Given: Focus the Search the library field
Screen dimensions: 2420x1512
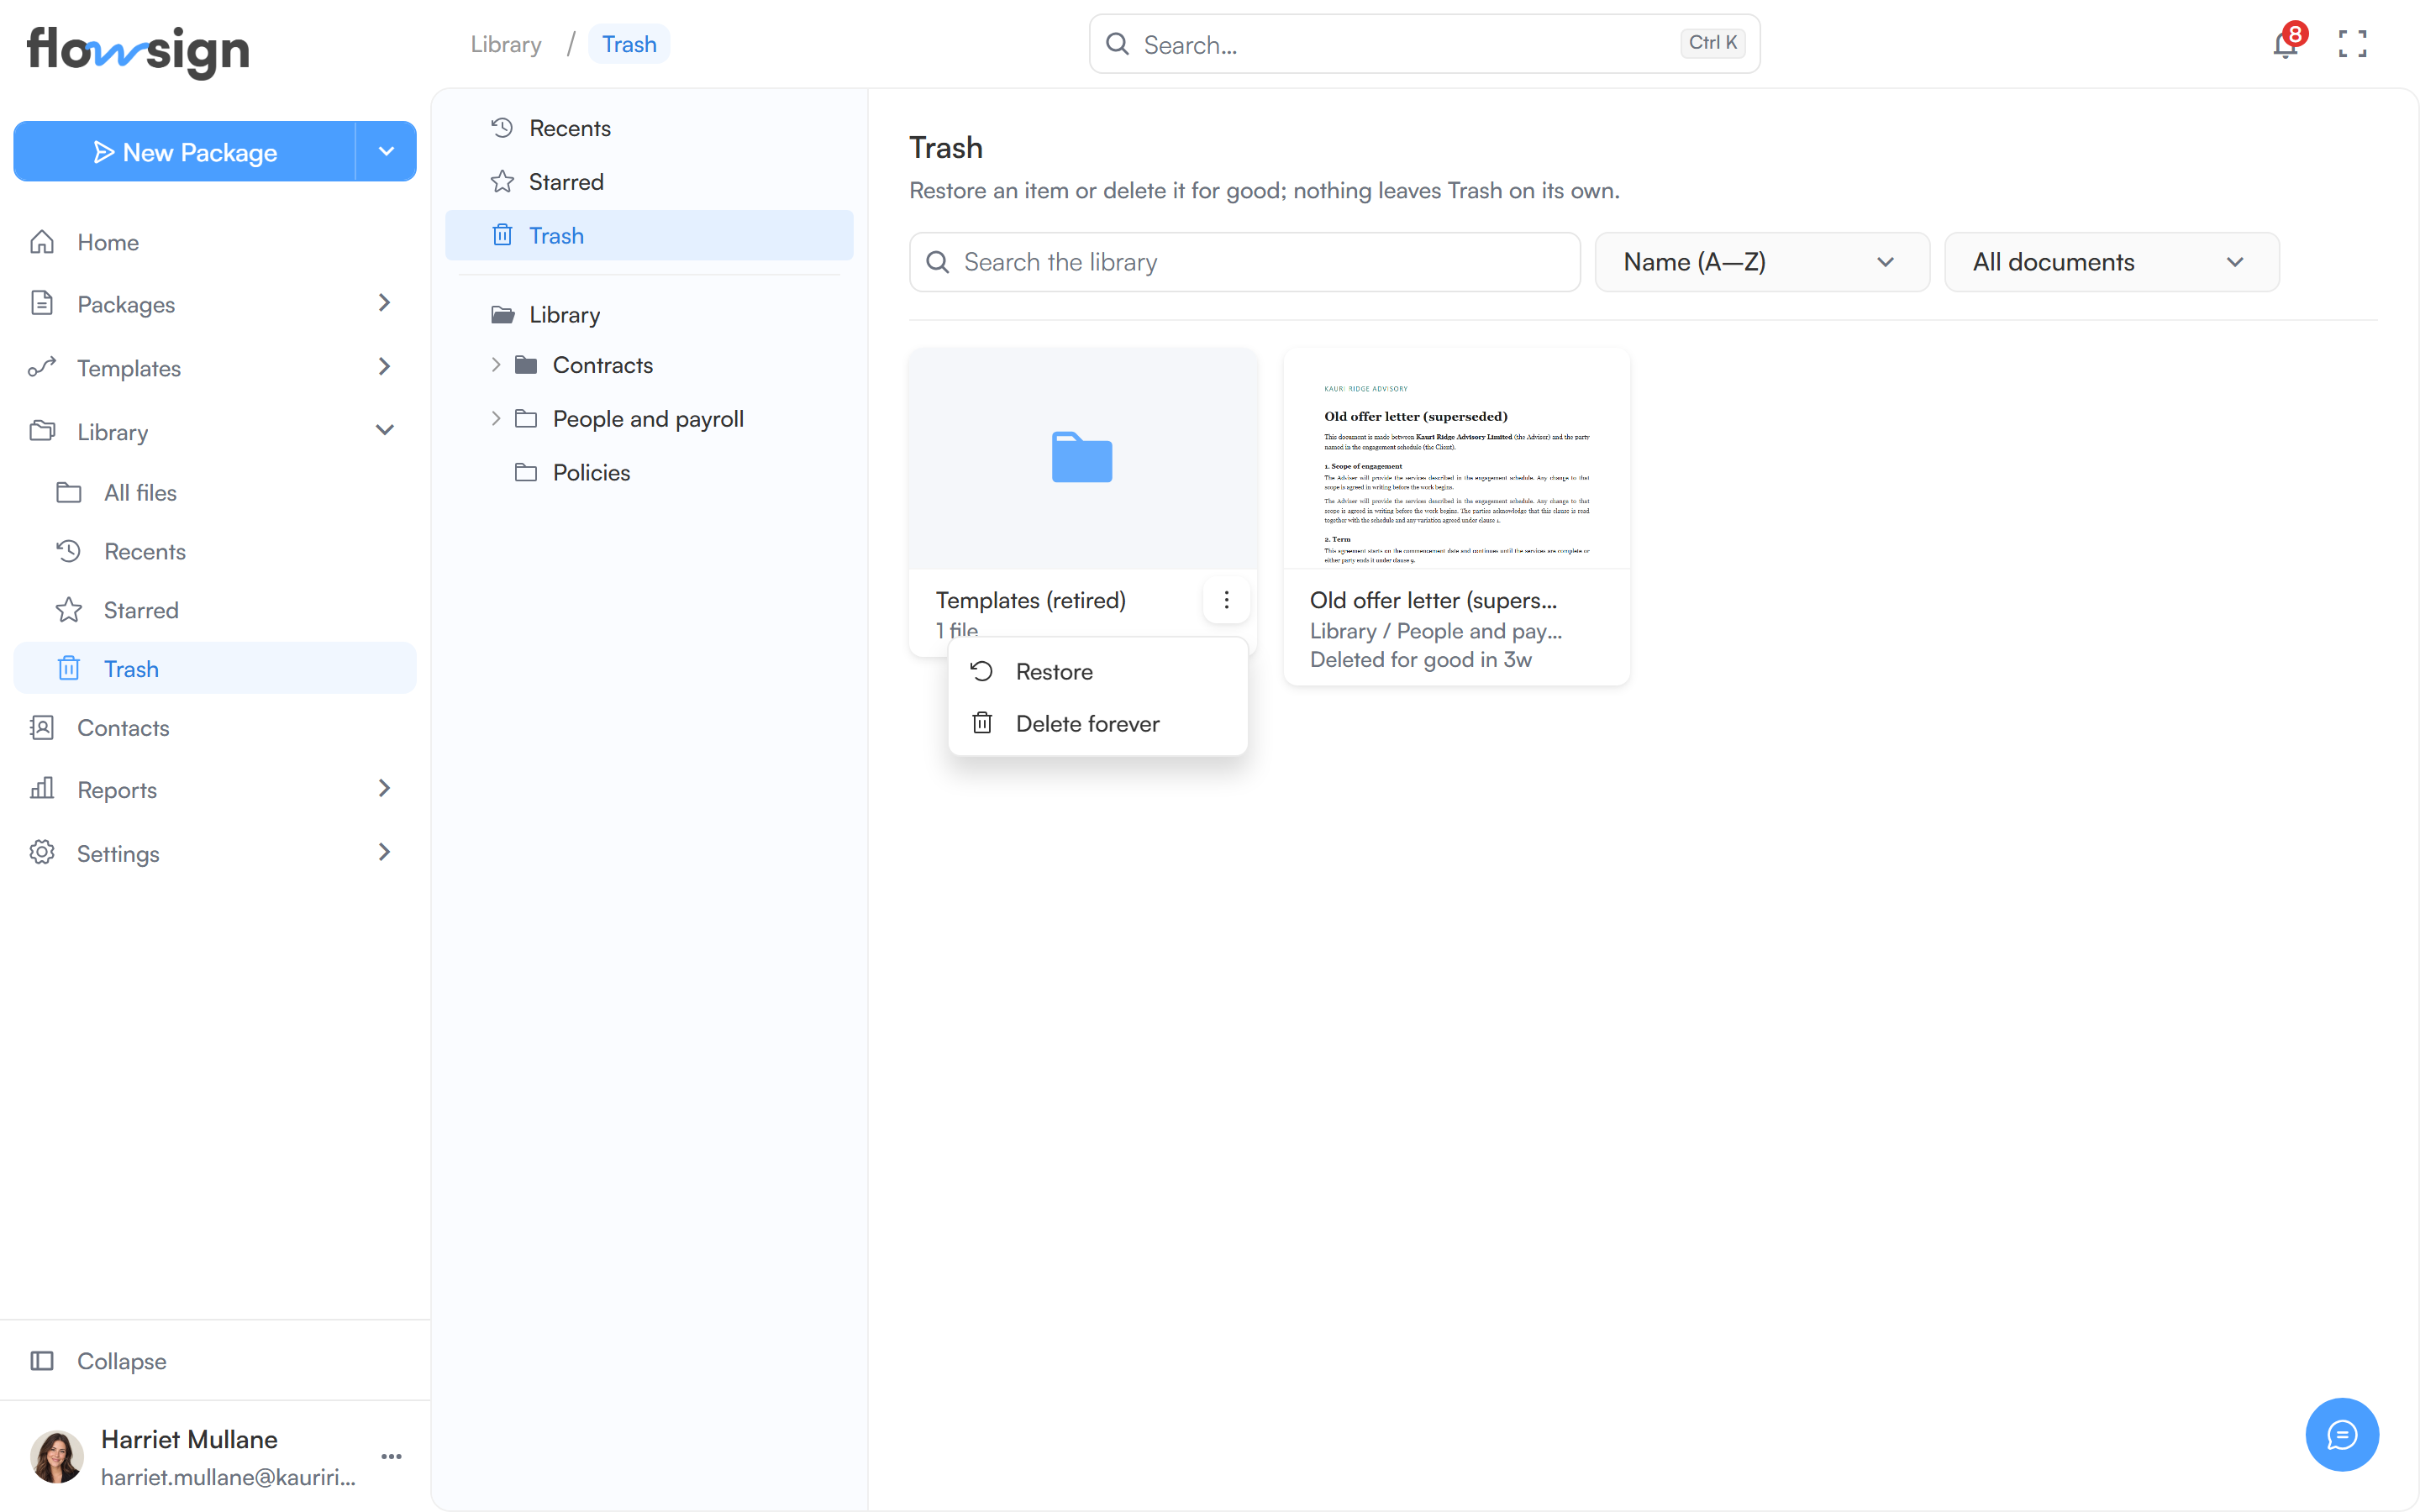Looking at the screenshot, I should pyautogui.click(x=1245, y=262).
